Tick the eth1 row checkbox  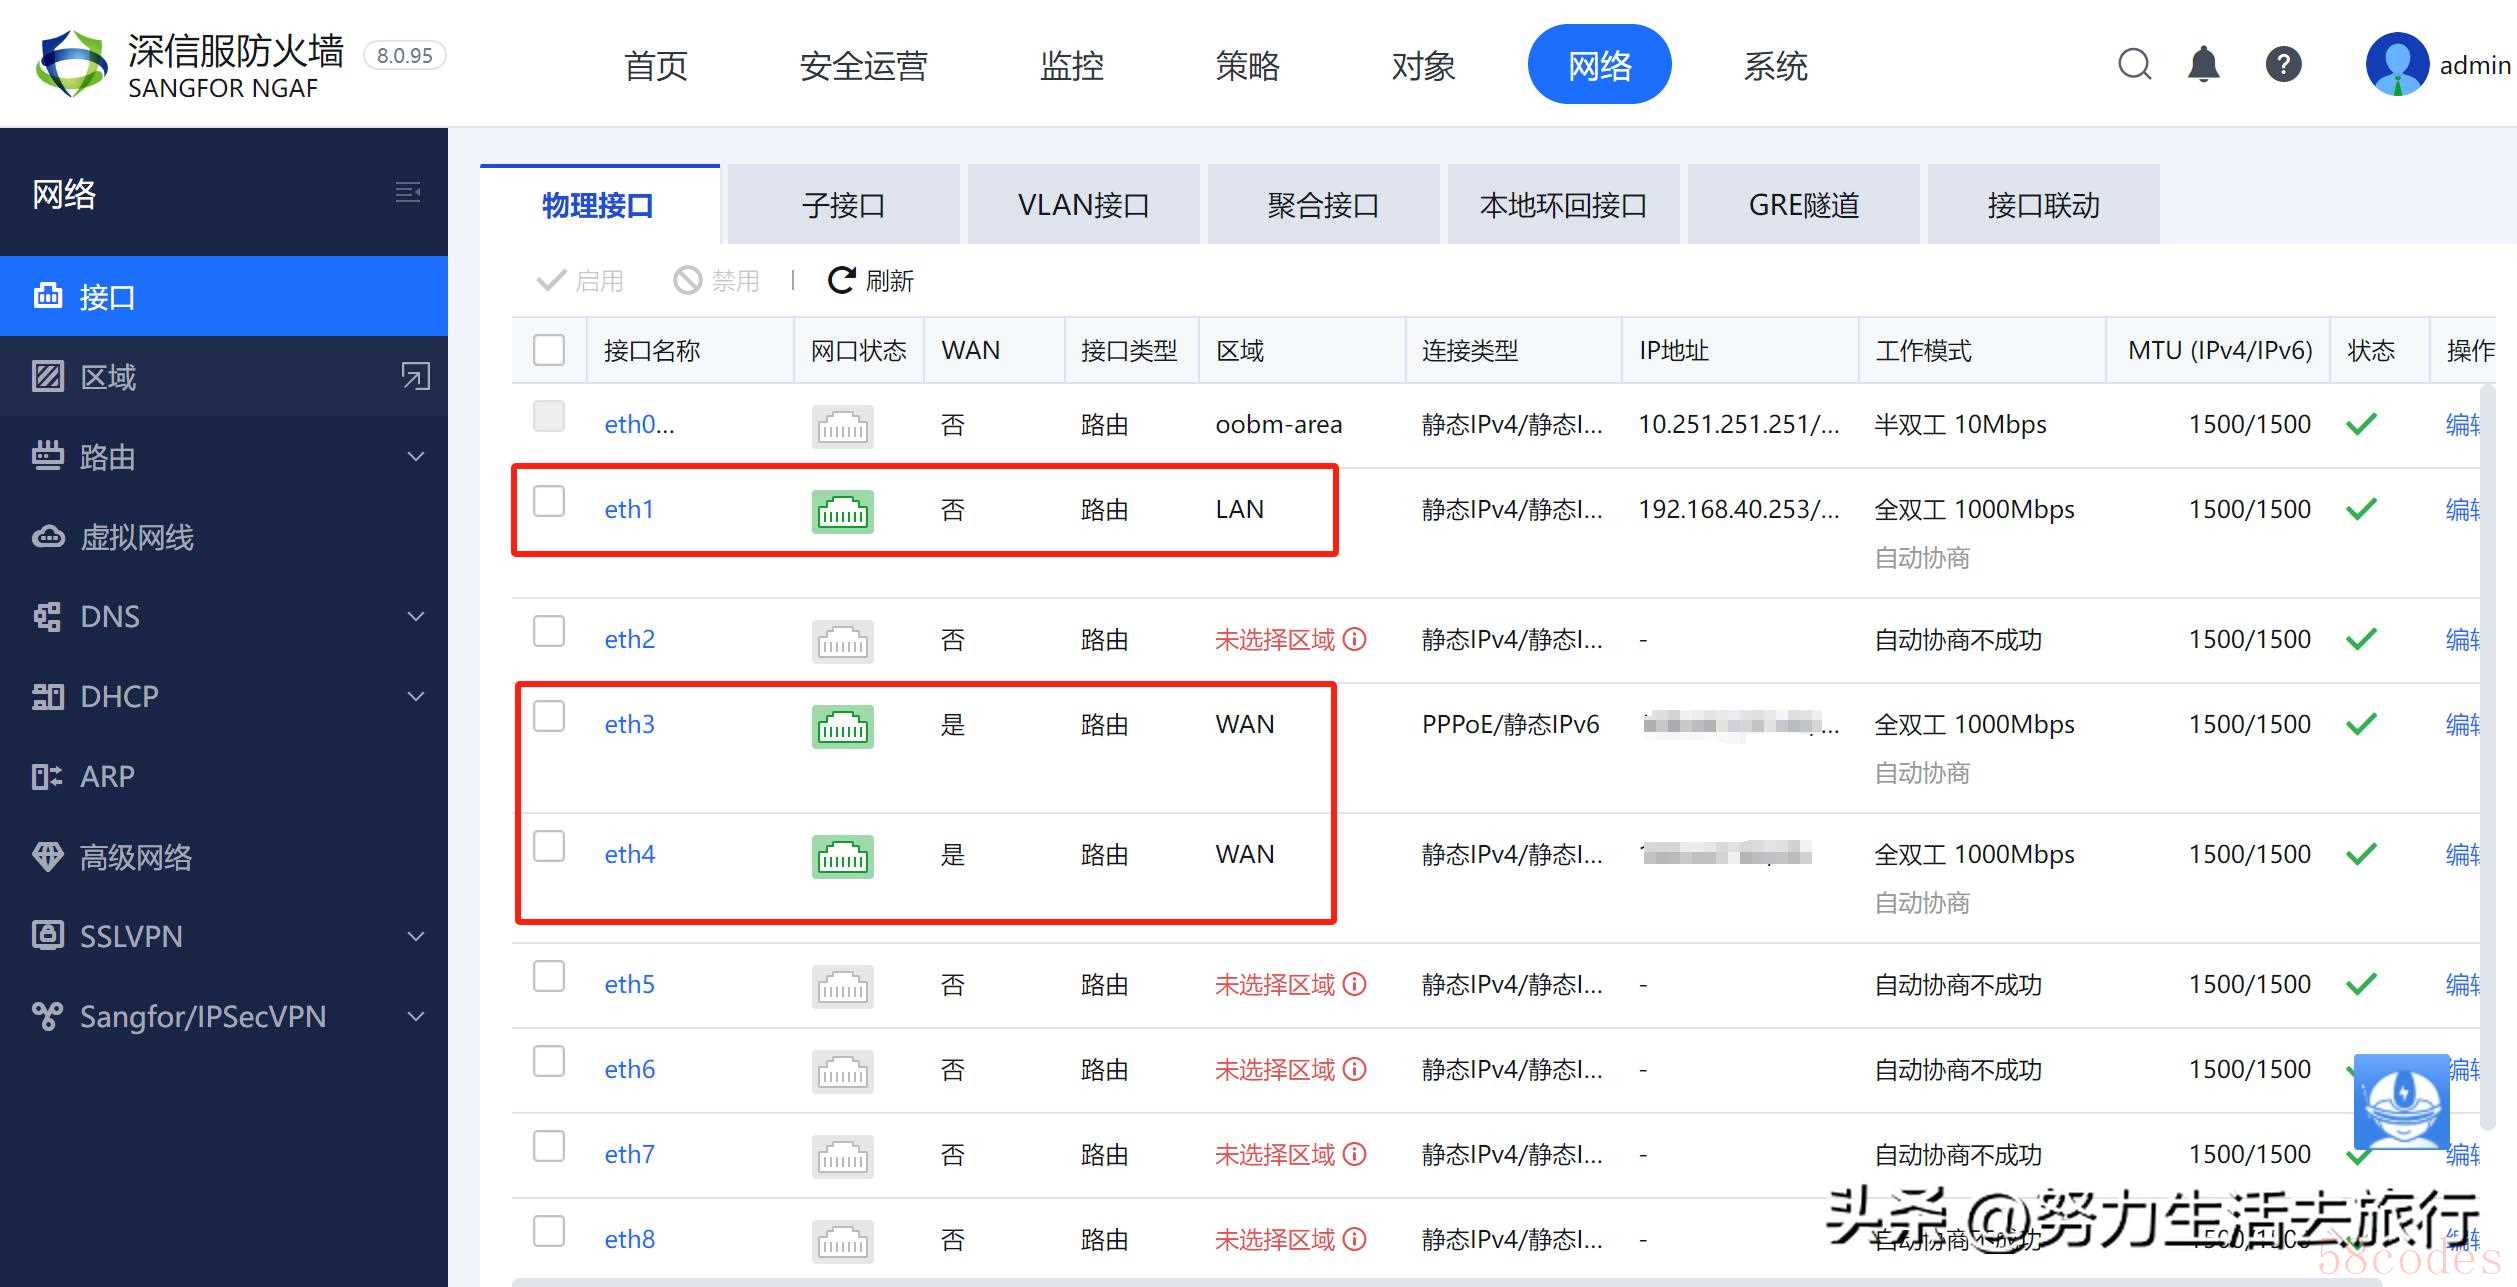coord(549,501)
